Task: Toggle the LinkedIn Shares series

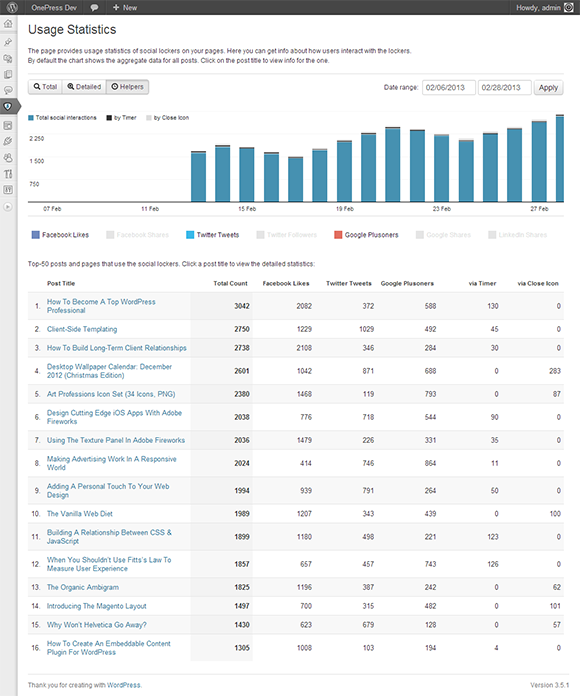Action: [x=518, y=235]
